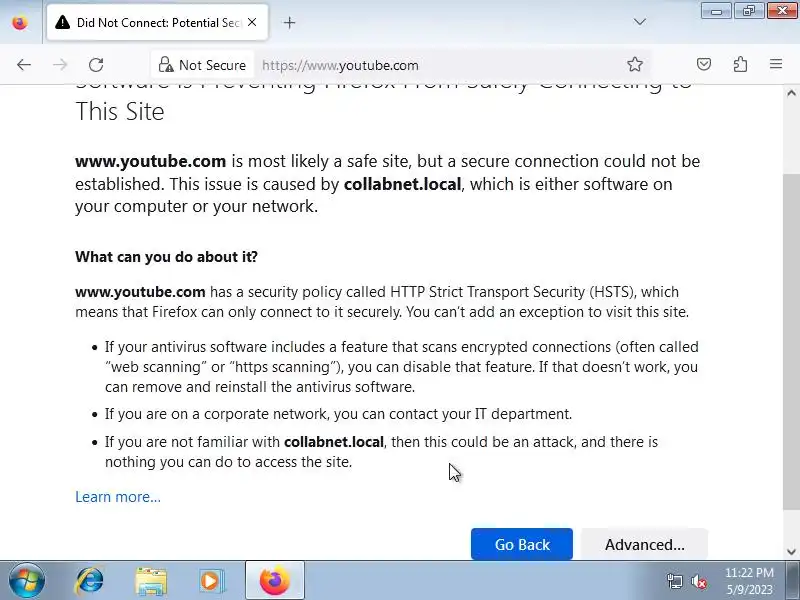Viewport: 800px width, 600px height.
Task: Open the Learn more link
Action: [118, 497]
